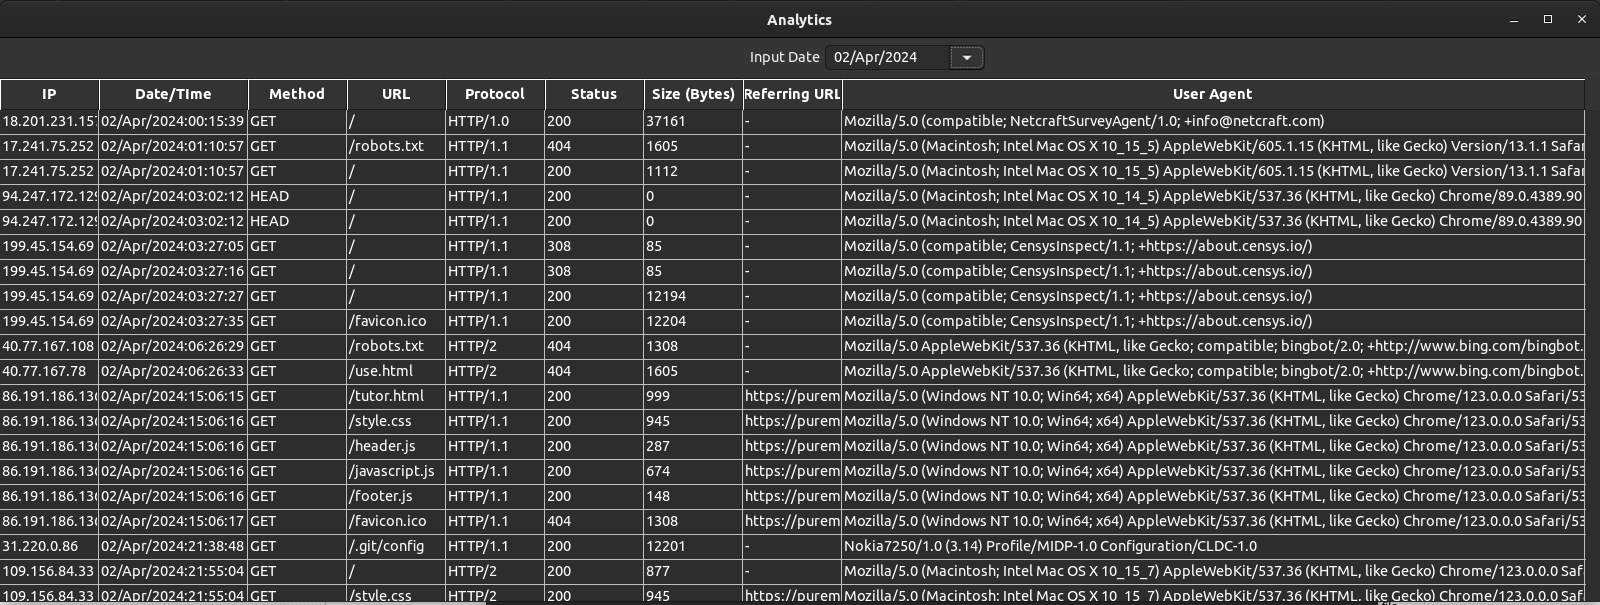Open the Input Date dropdown arrow
The image size is (1600, 605).
(x=966, y=58)
